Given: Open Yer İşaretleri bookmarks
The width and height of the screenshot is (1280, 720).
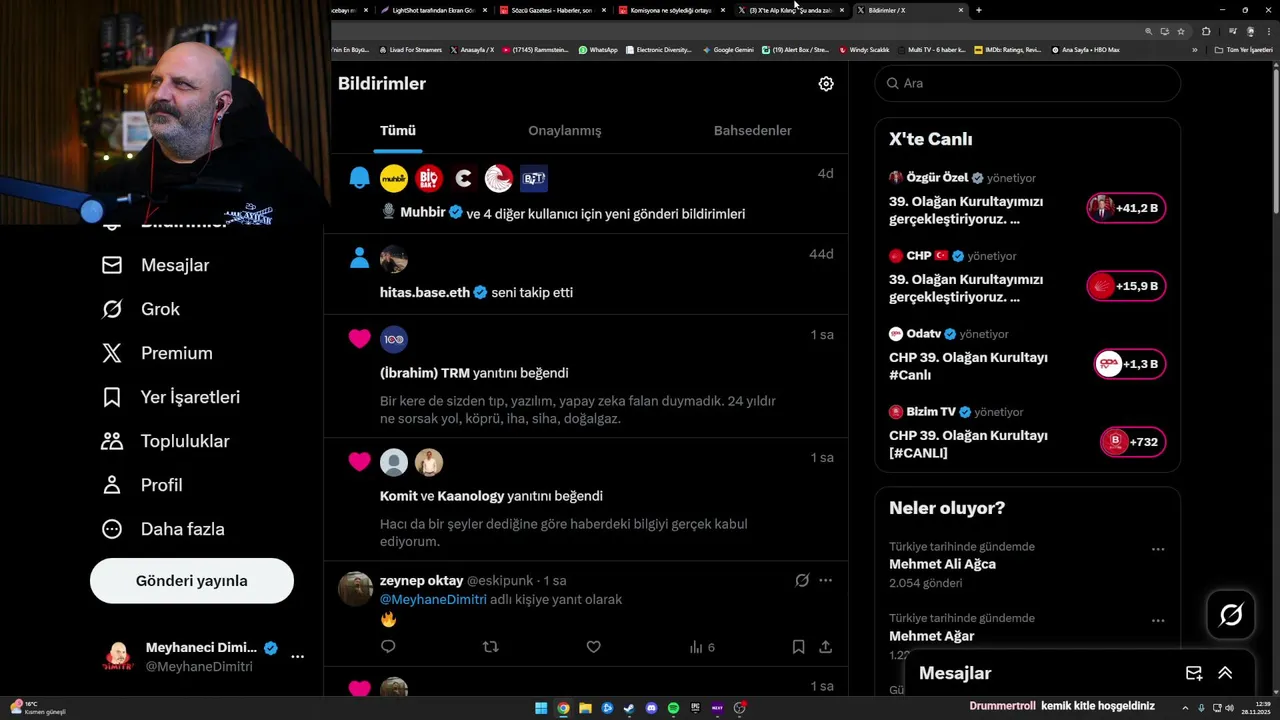Looking at the screenshot, I should (x=171, y=397).
